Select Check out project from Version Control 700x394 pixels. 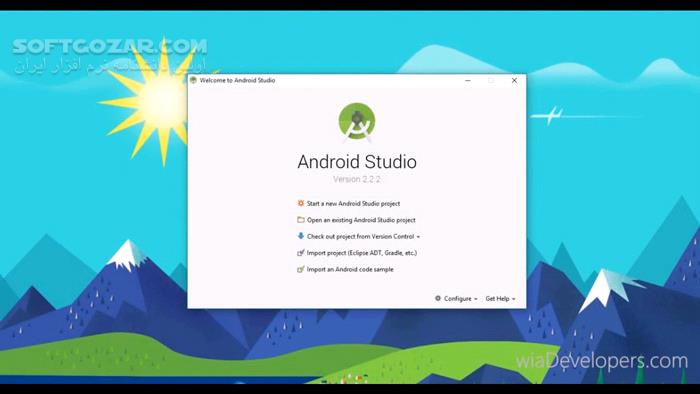point(361,236)
